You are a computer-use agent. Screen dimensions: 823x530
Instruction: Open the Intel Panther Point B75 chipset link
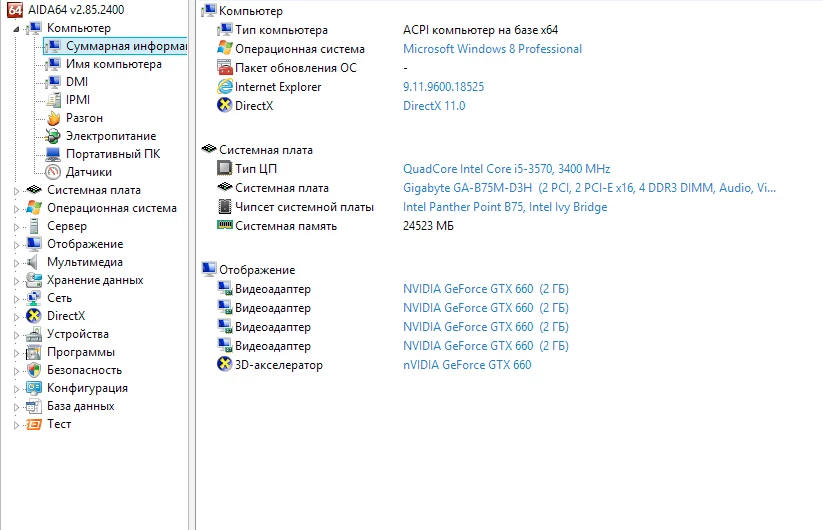click(505, 207)
